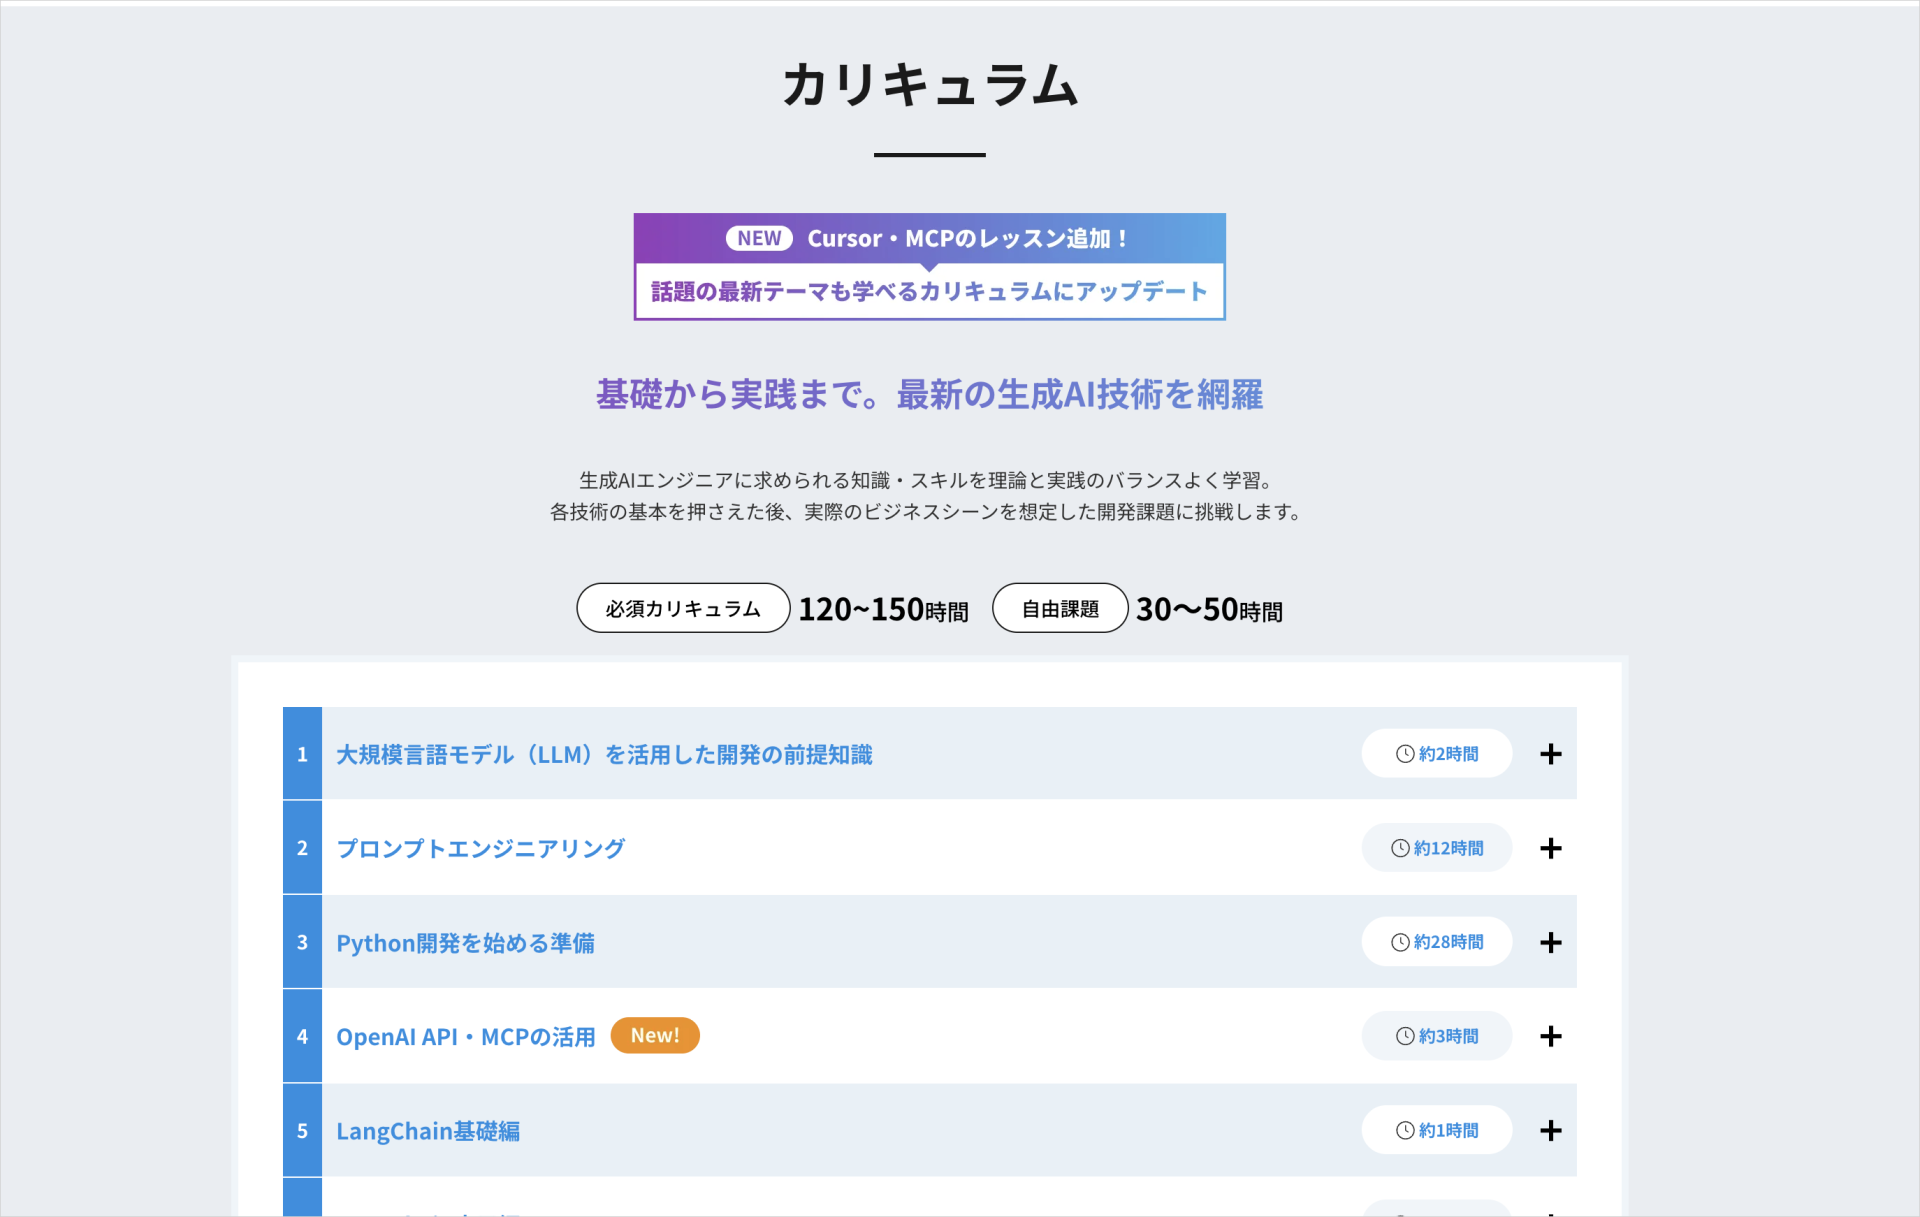Open lesson 大規模言語モデル（LLM）を活用した開発の前提知識

(604, 755)
